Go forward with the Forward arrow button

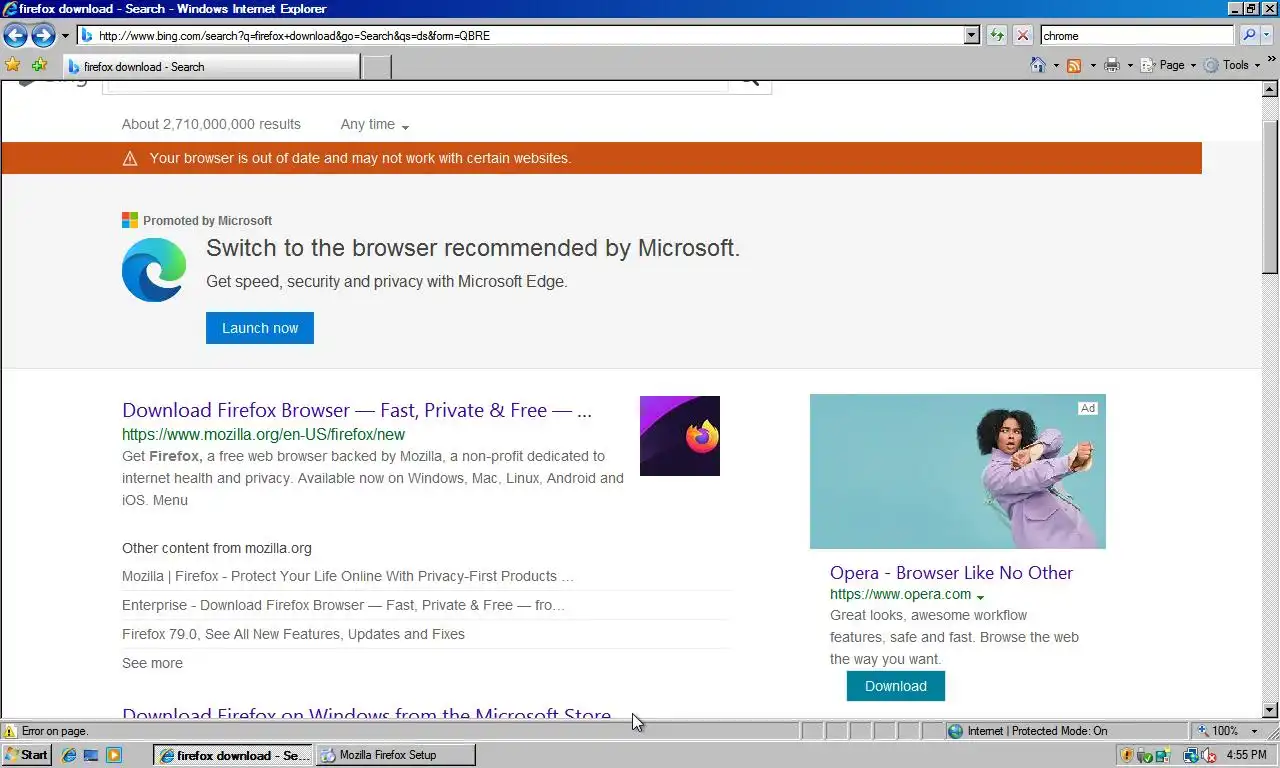pos(43,36)
